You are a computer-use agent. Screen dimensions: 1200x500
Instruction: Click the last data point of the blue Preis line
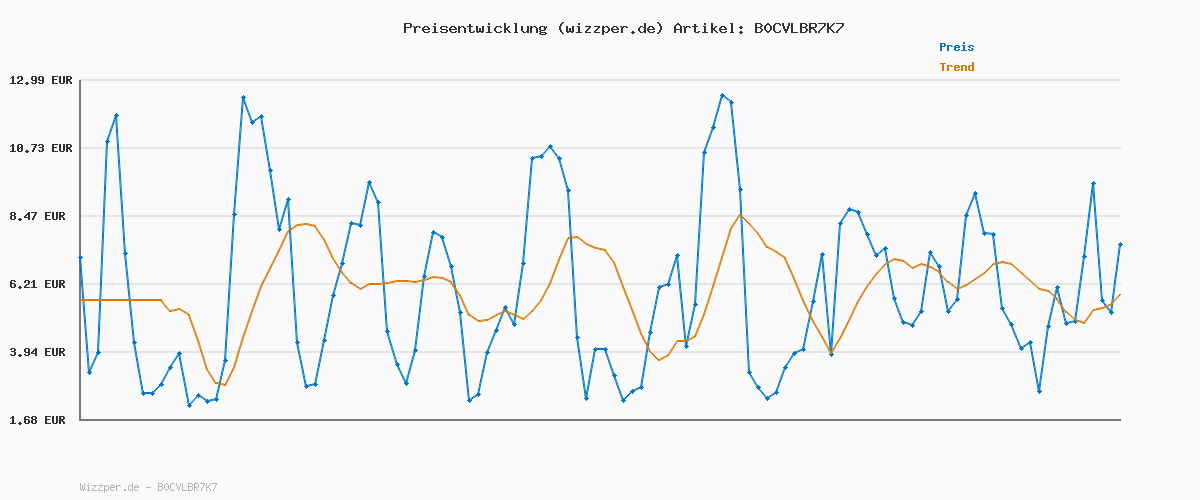coord(1120,245)
